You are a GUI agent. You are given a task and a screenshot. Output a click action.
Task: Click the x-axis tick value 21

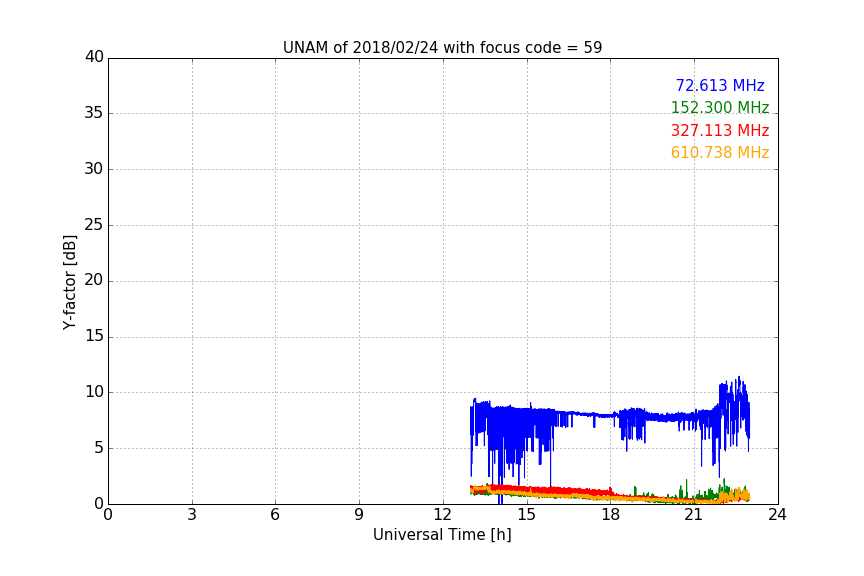tap(694, 515)
